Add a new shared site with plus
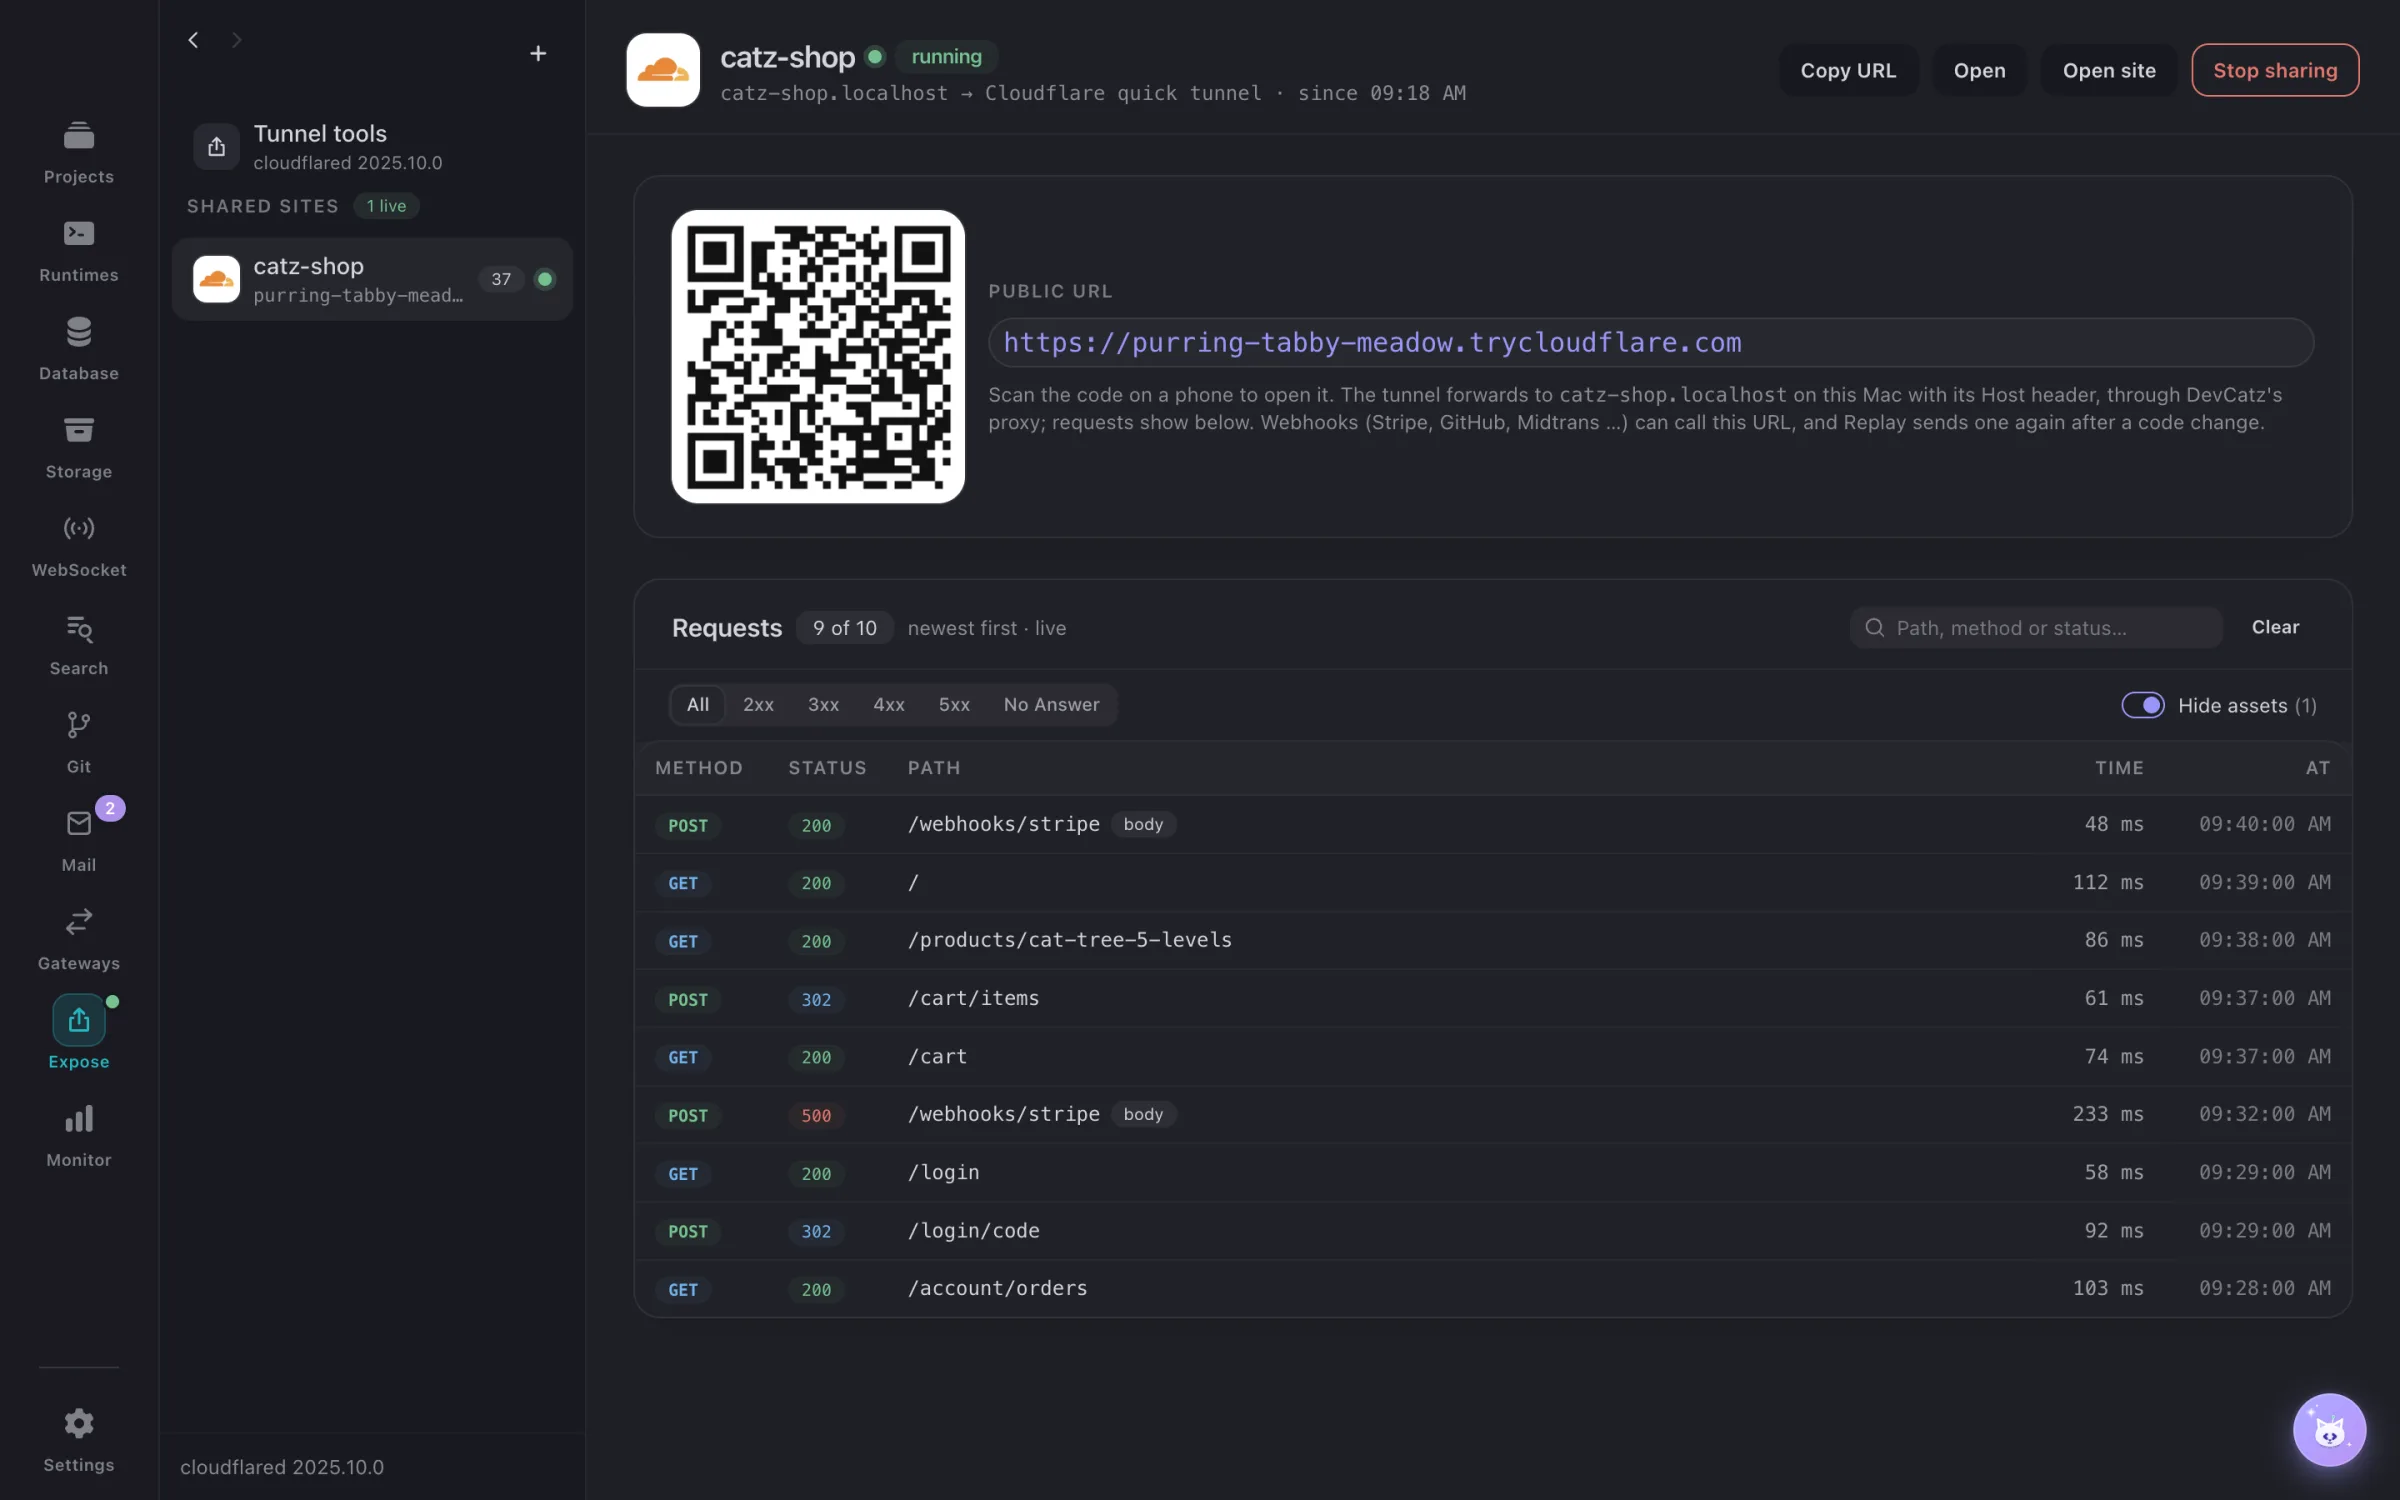Viewport: 2400px width, 1500px height. pyautogui.click(x=538, y=53)
